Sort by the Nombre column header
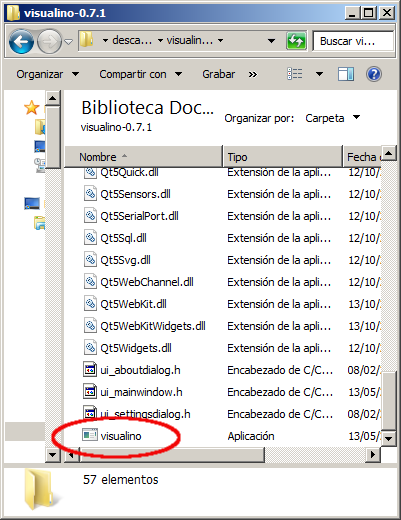The image size is (401, 520). (143, 157)
